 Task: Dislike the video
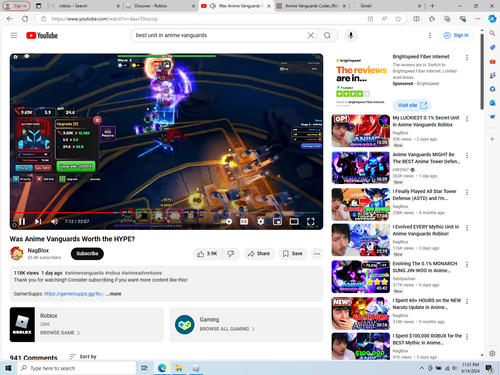(230, 254)
